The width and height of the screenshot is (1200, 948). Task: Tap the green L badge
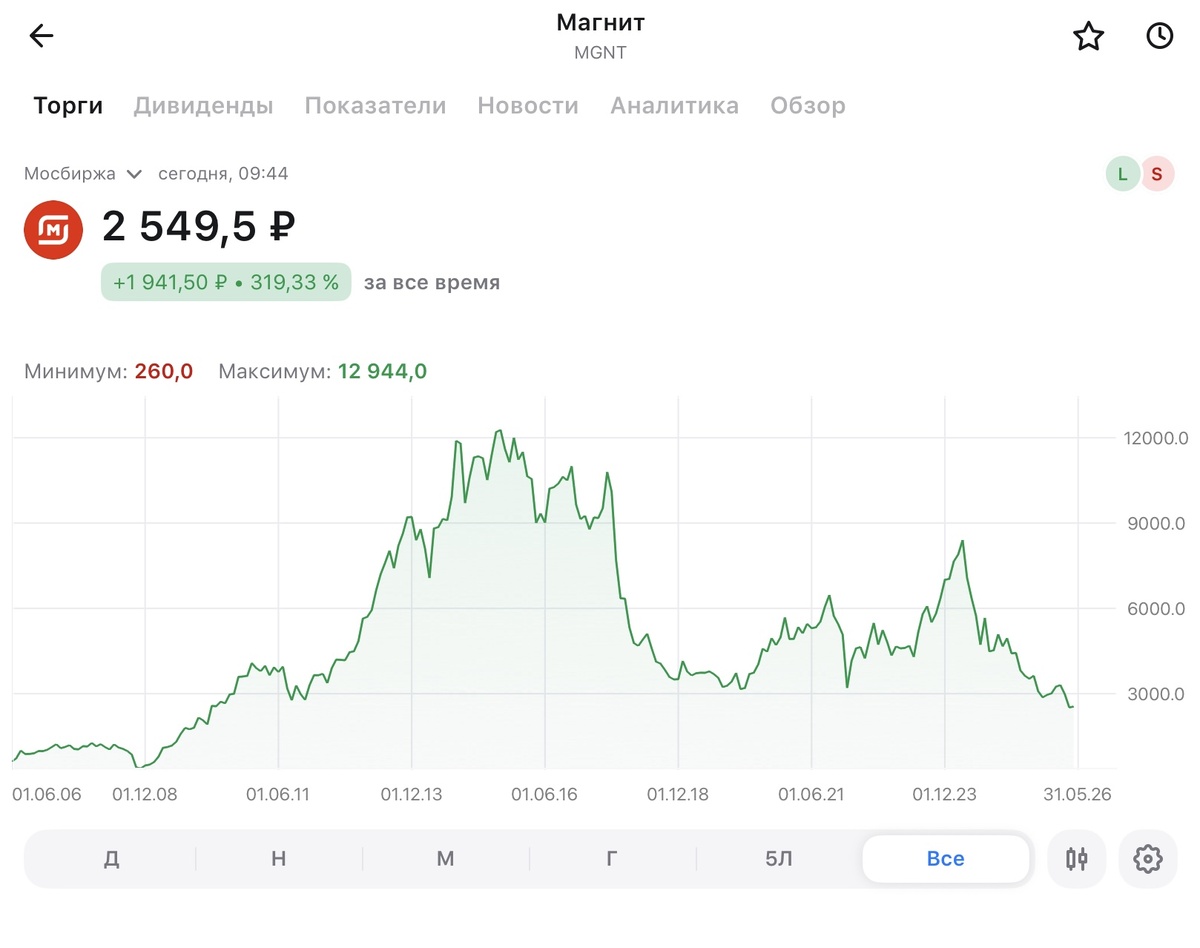click(1123, 174)
